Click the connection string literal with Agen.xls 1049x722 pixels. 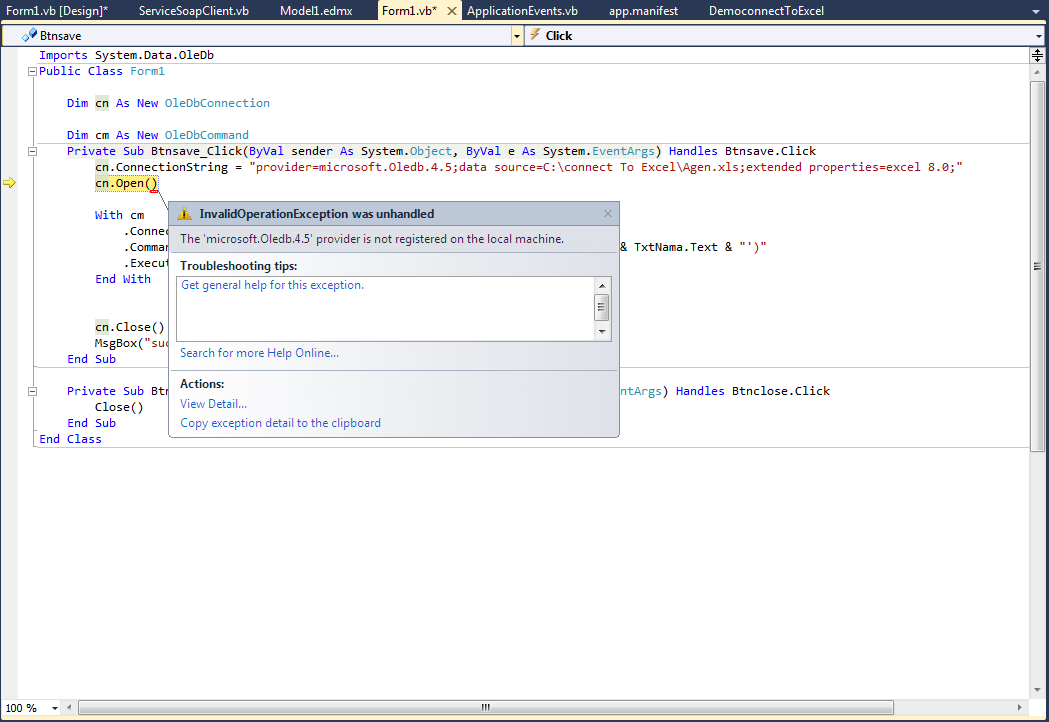point(605,167)
